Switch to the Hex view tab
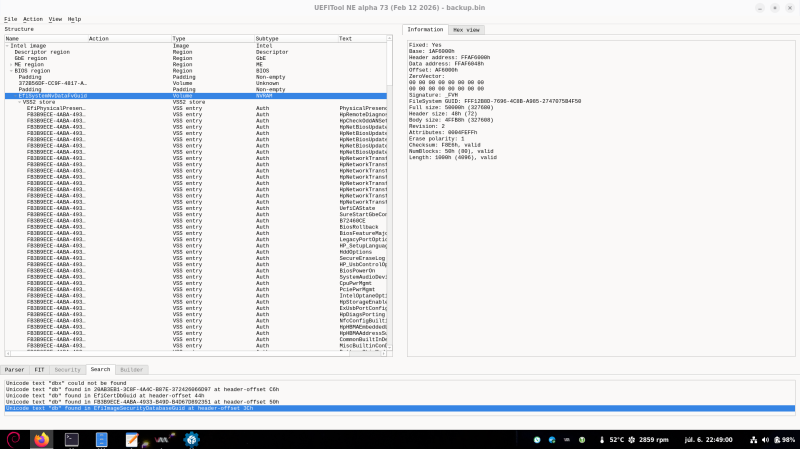The width and height of the screenshot is (800, 449). pyautogui.click(x=466, y=30)
